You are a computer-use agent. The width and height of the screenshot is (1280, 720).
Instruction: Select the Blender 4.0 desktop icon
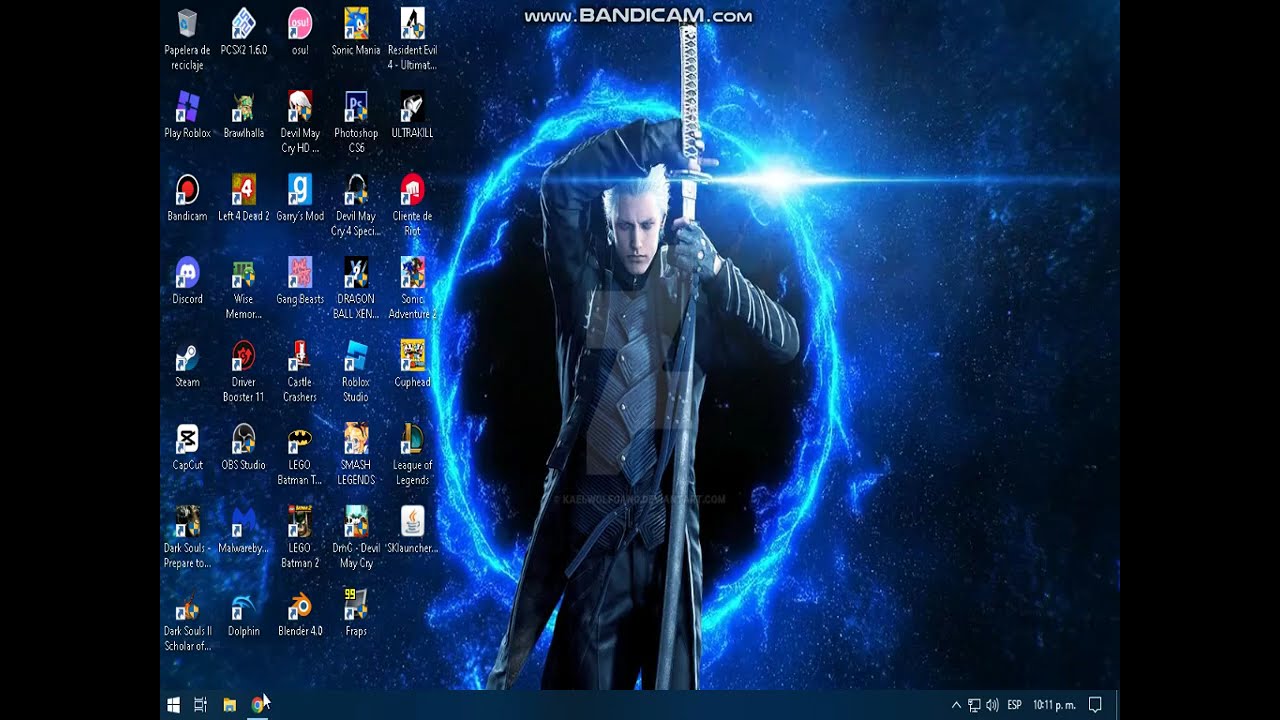point(300,613)
